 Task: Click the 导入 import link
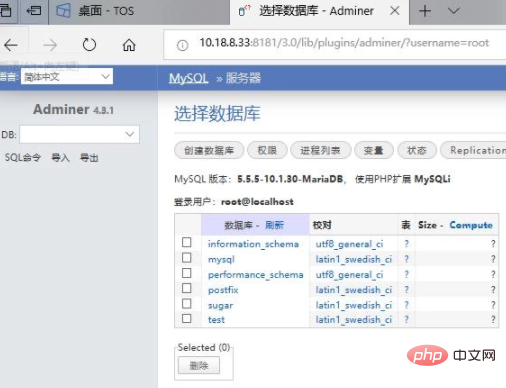coord(60,157)
